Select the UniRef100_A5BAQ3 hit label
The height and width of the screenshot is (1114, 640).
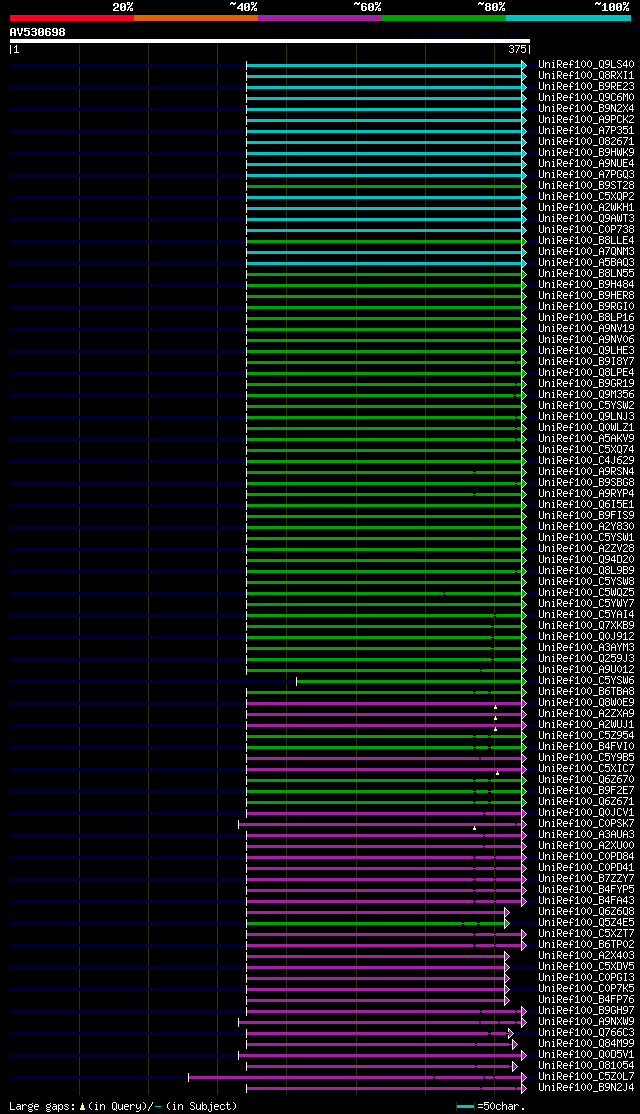point(586,263)
